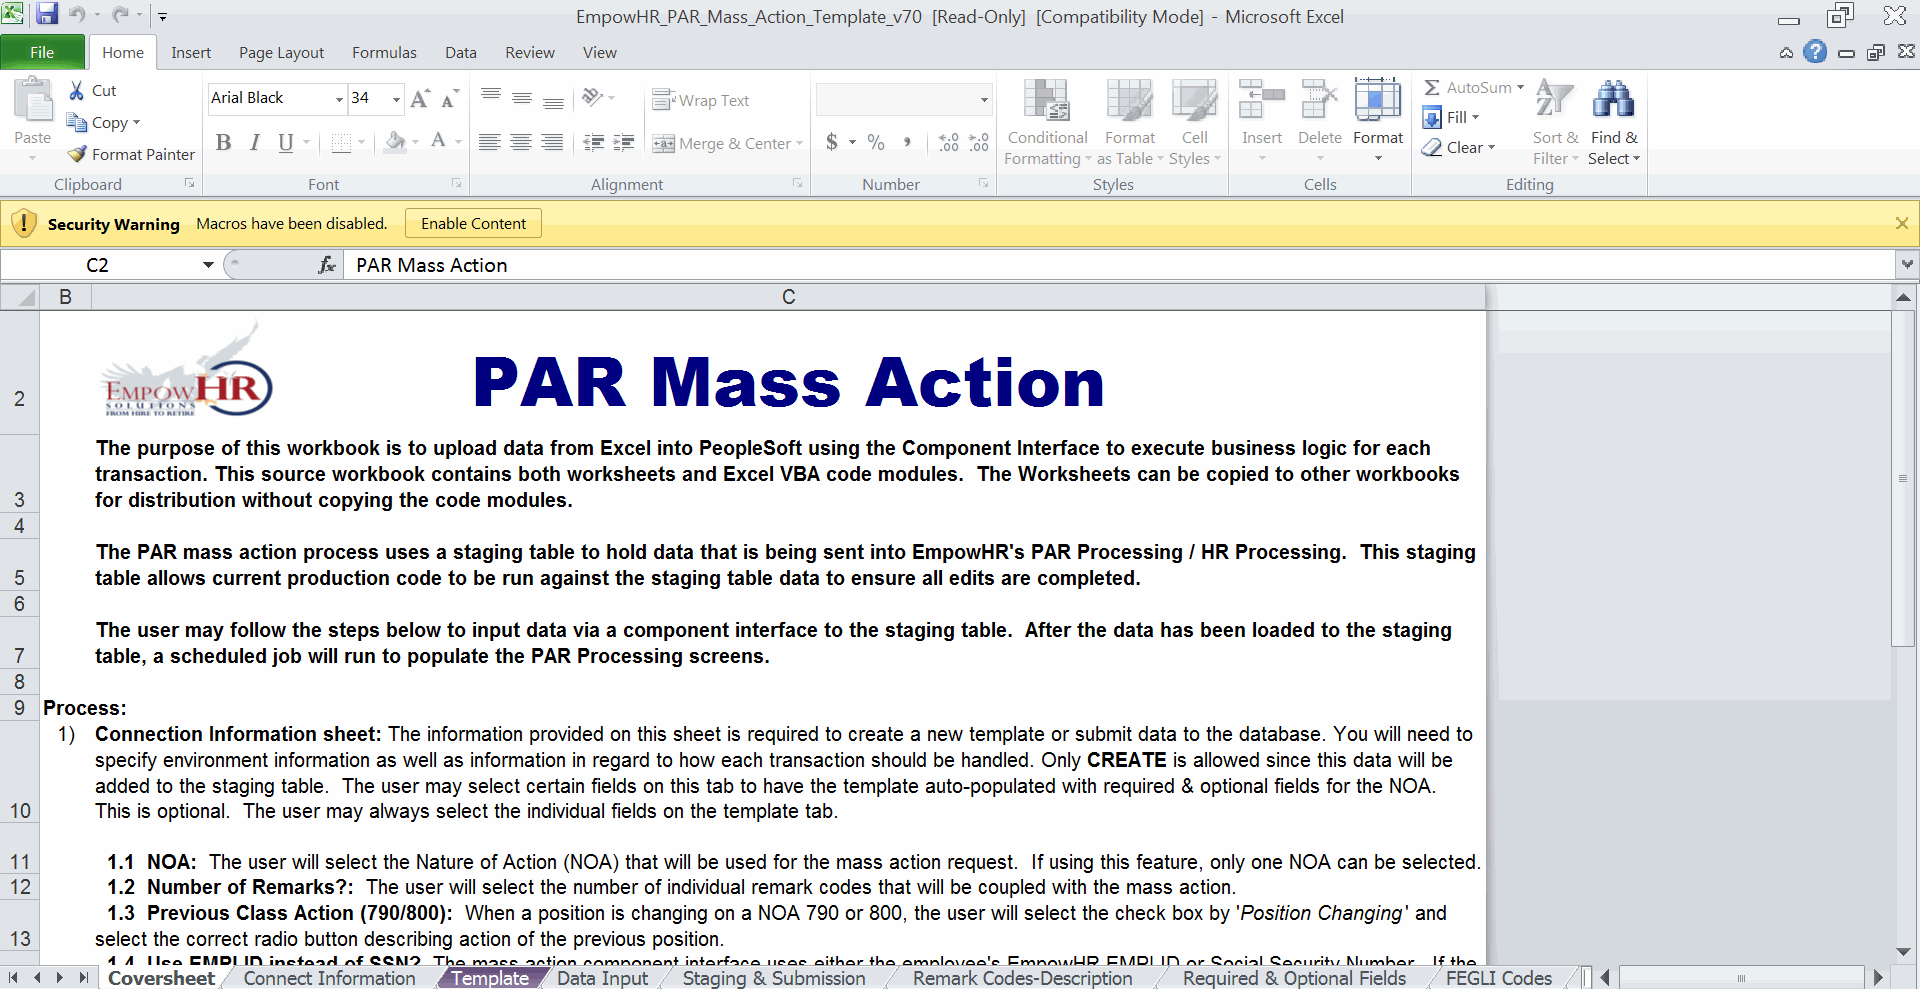
Task: Expand the number format combo box
Action: pyautogui.click(x=984, y=99)
